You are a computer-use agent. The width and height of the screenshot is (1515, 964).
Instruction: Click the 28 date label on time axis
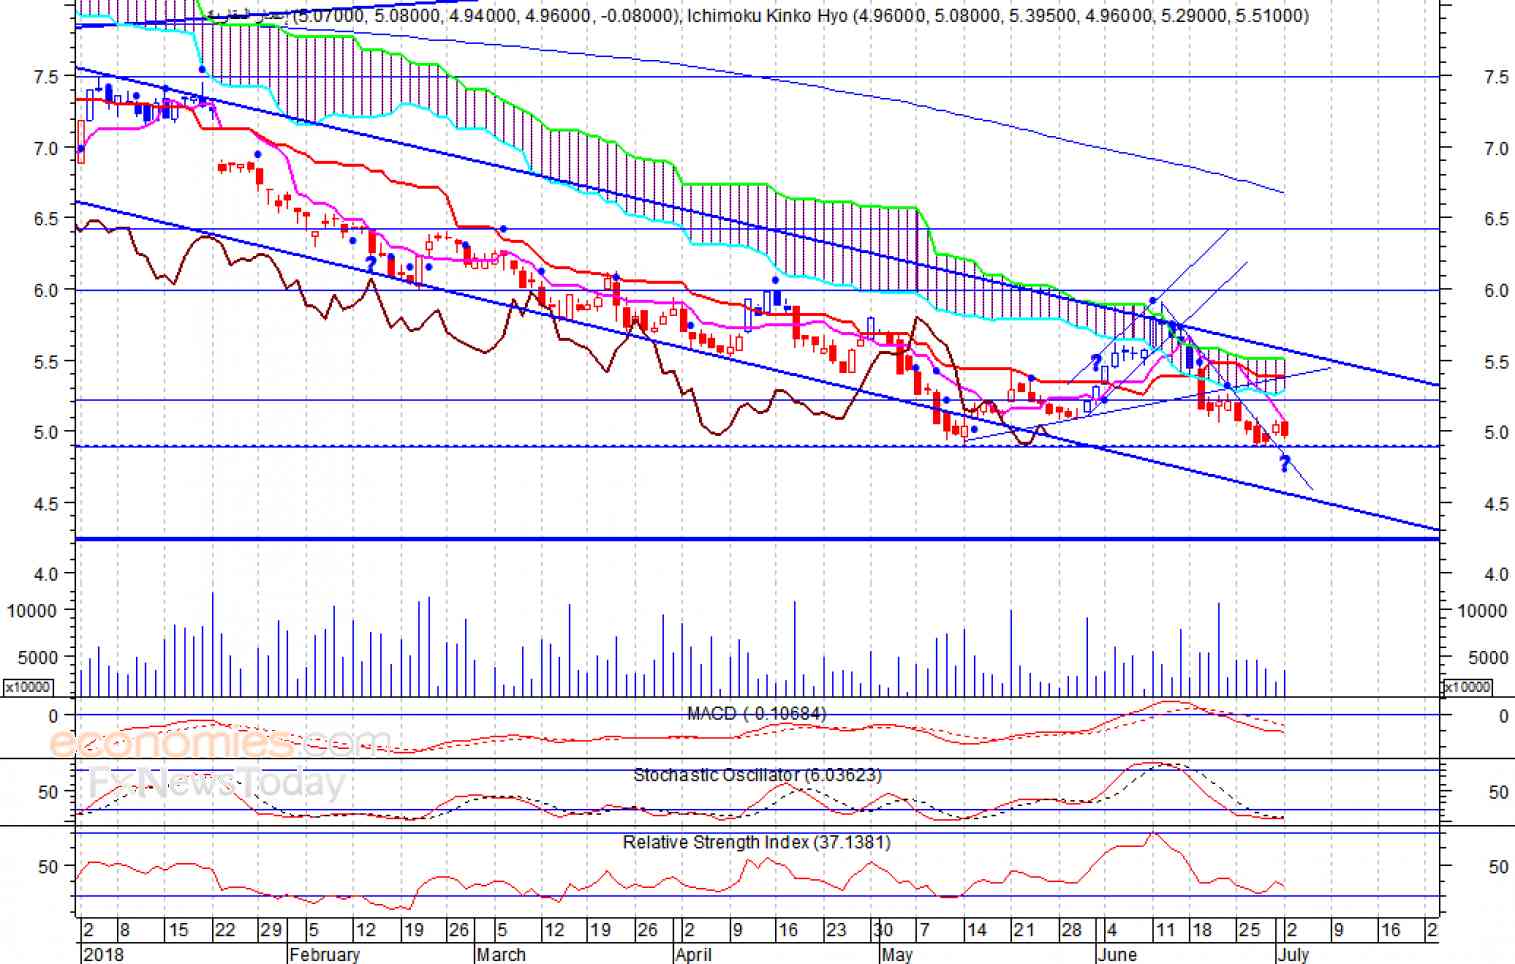pos(1071,930)
